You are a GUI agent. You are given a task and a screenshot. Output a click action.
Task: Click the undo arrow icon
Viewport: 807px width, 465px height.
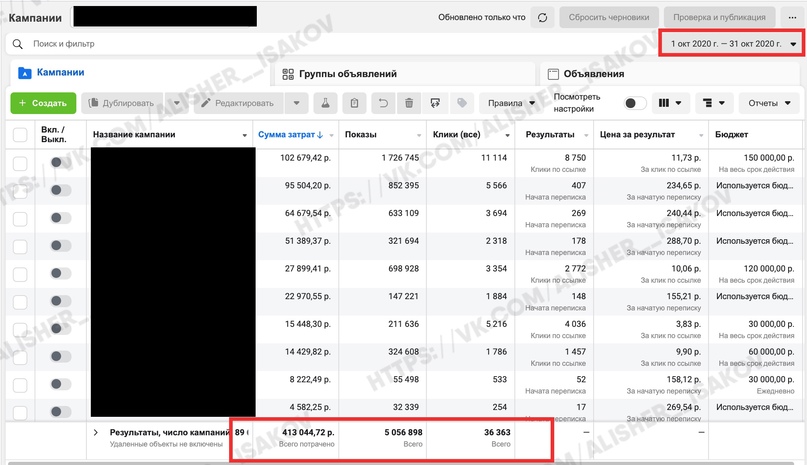click(x=383, y=103)
